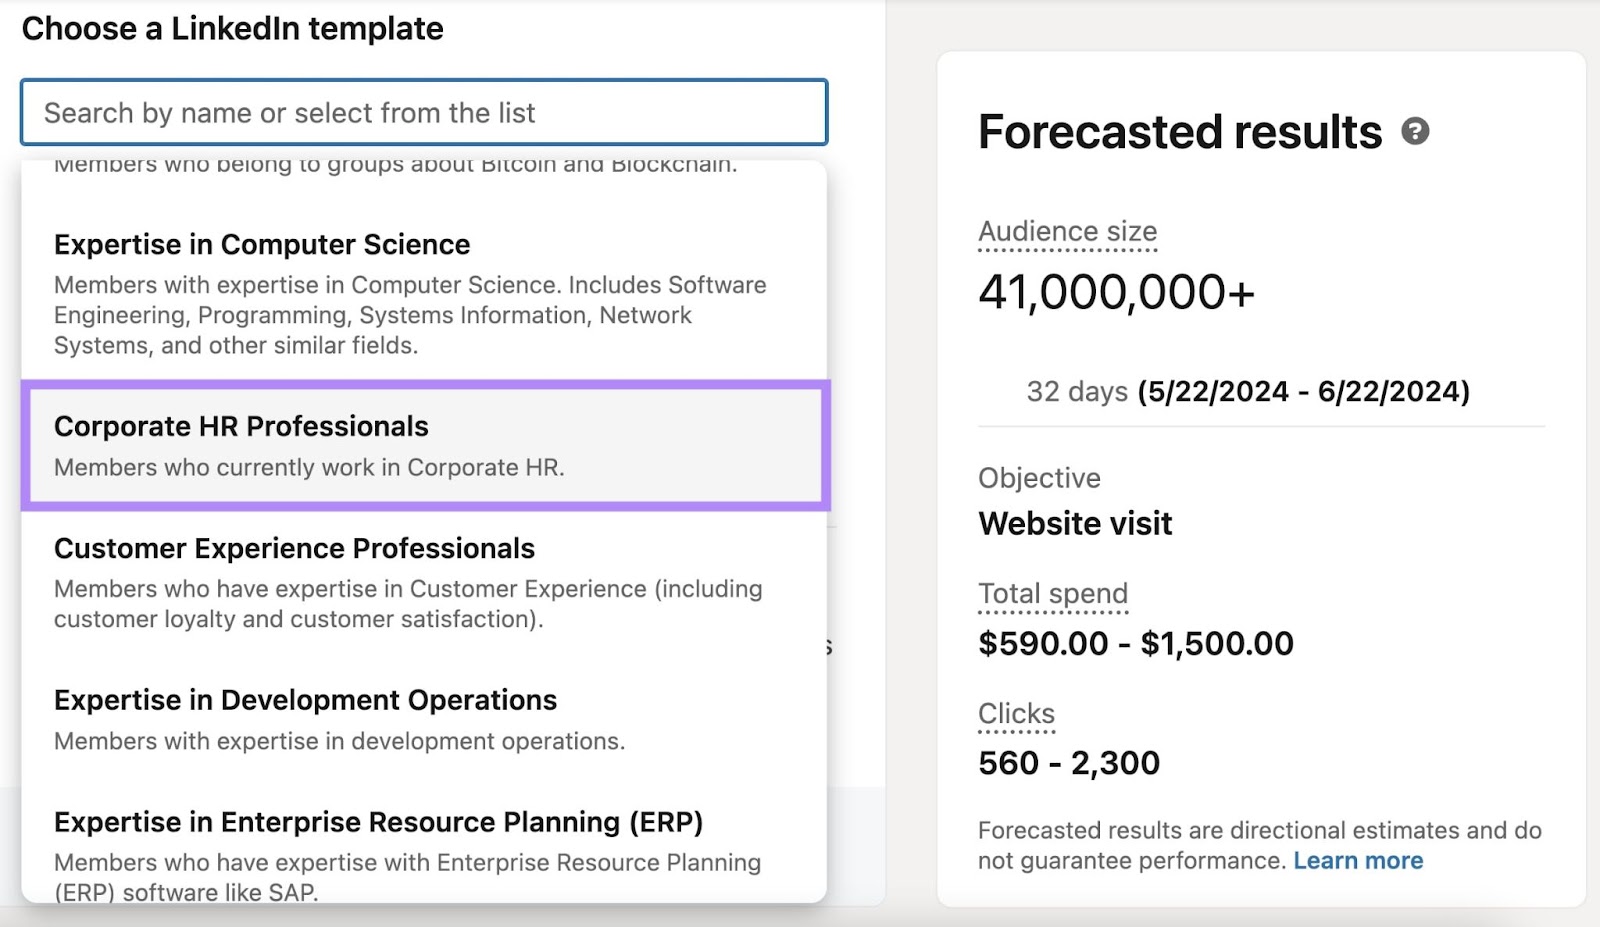The width and height of the screenshot is (1600, 927).
Task: View the Audience size definition
Action: tap(1067, 231)
